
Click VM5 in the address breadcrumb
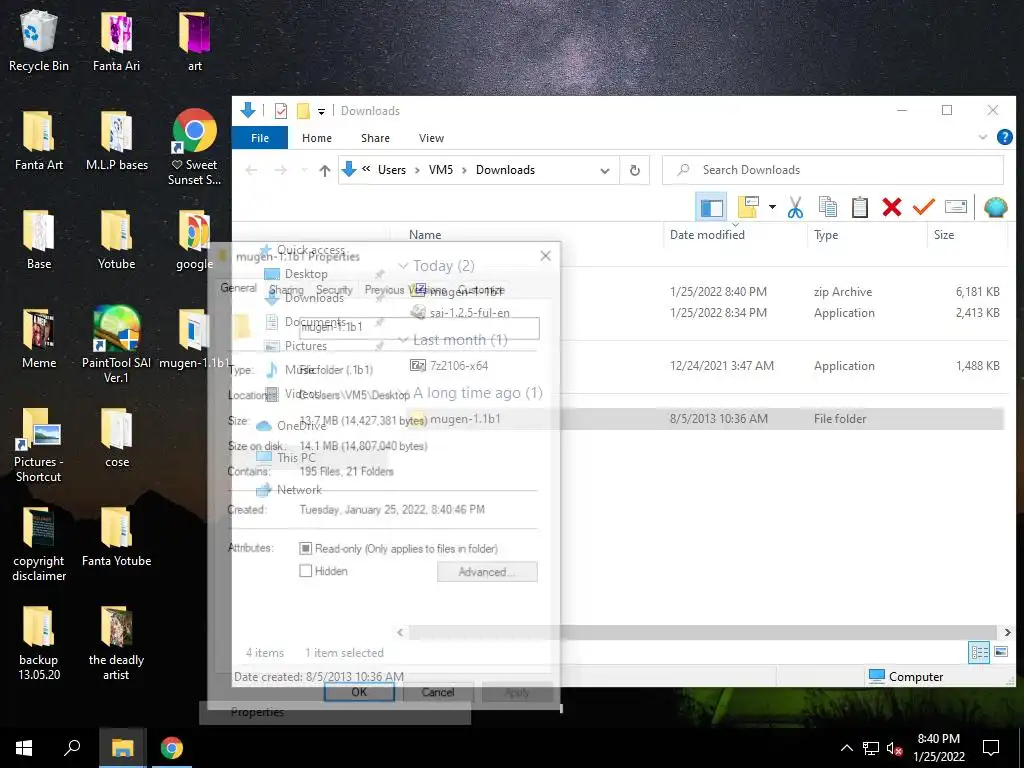click(441, 170)
